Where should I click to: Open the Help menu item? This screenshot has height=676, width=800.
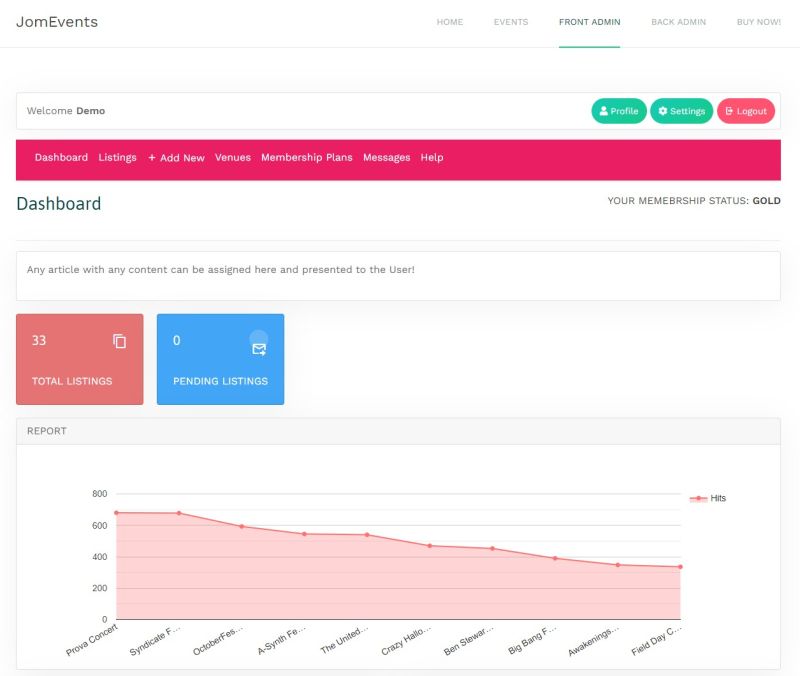(x=431, y=158)
